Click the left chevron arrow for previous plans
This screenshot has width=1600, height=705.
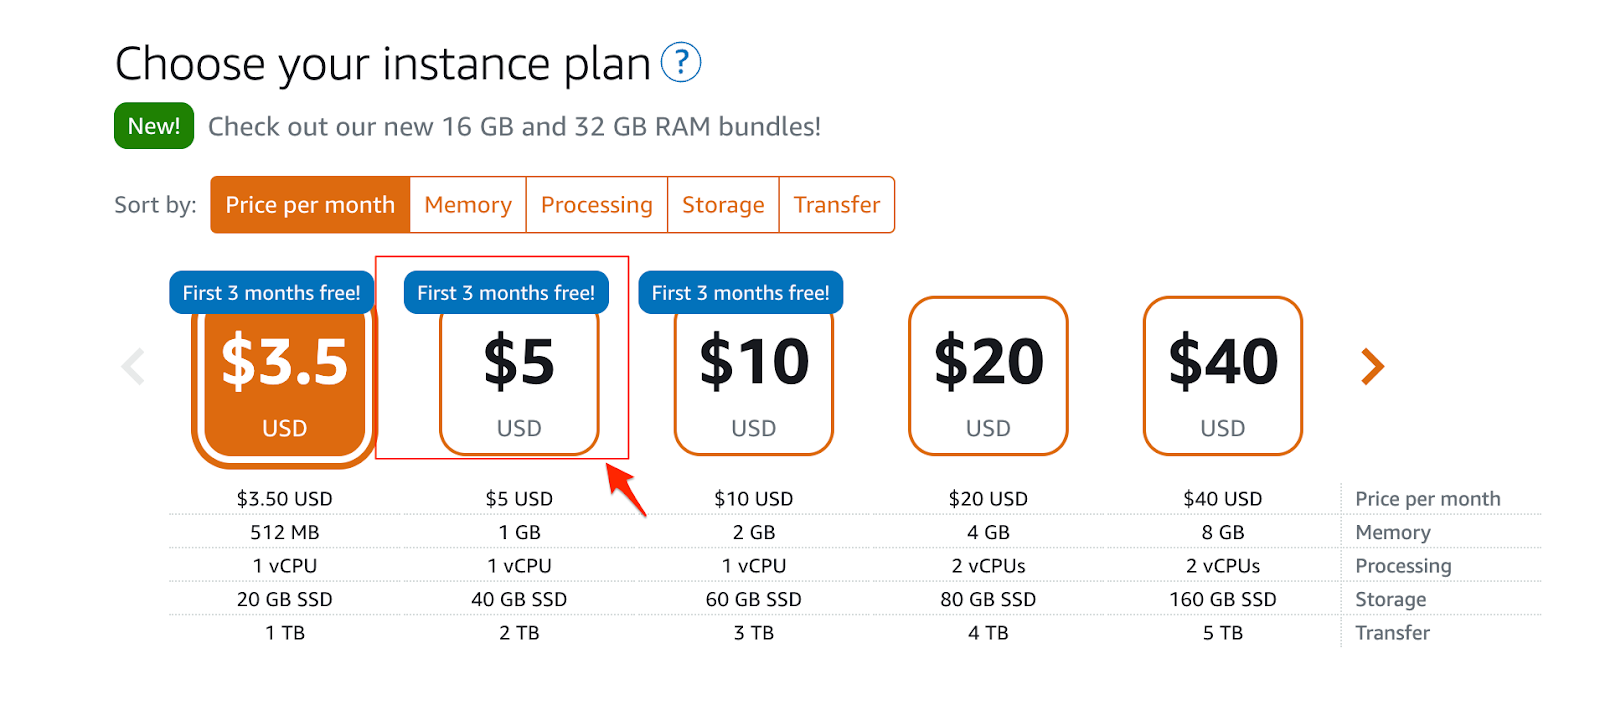(133, 366)
